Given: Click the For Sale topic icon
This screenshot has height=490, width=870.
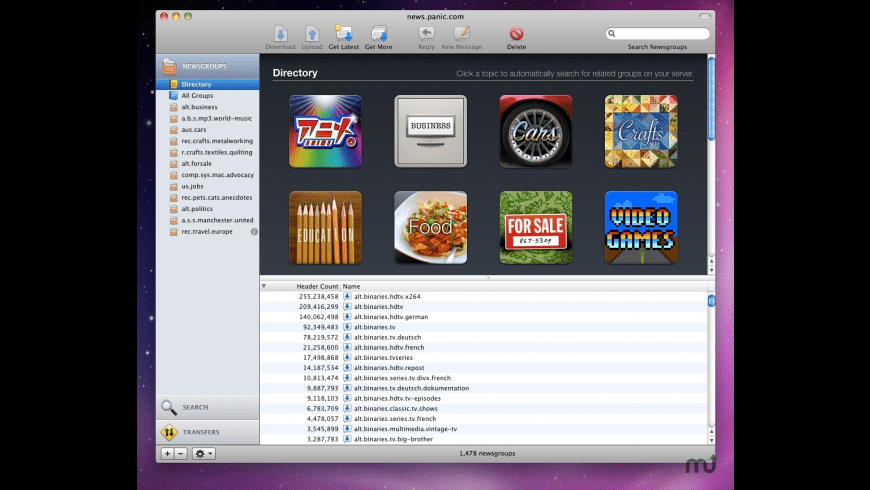Looking at the screenshot, I should tap(536, 227).
